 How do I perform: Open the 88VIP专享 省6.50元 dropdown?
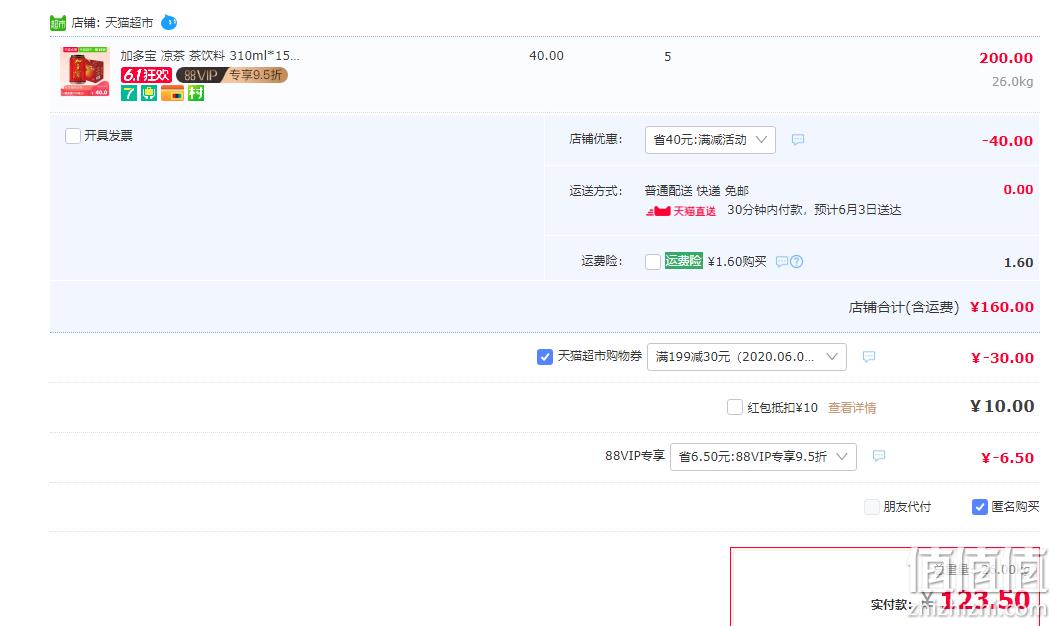tap(763, 456)
